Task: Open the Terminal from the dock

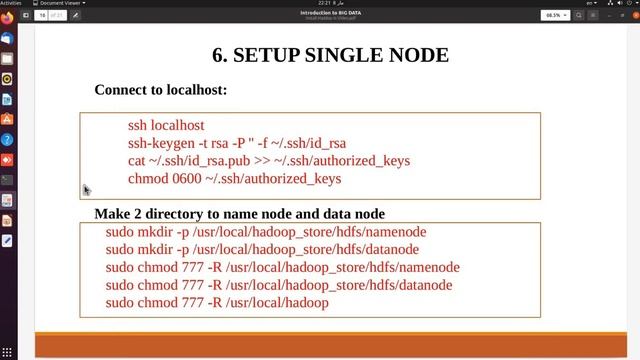Action: coord(7,180)
